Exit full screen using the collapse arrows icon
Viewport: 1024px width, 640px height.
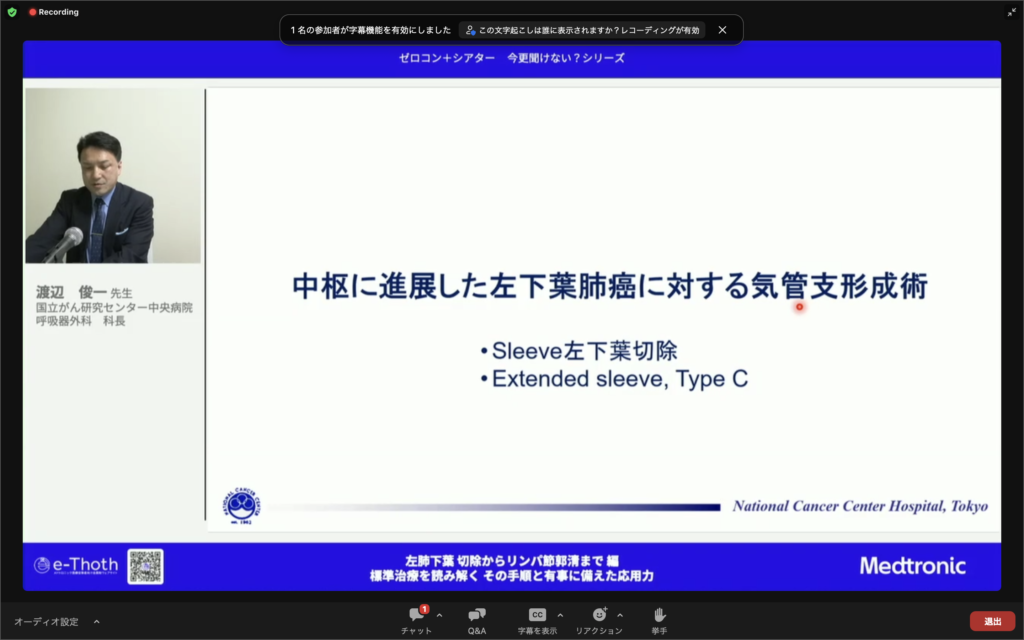tap(1011, 12)
